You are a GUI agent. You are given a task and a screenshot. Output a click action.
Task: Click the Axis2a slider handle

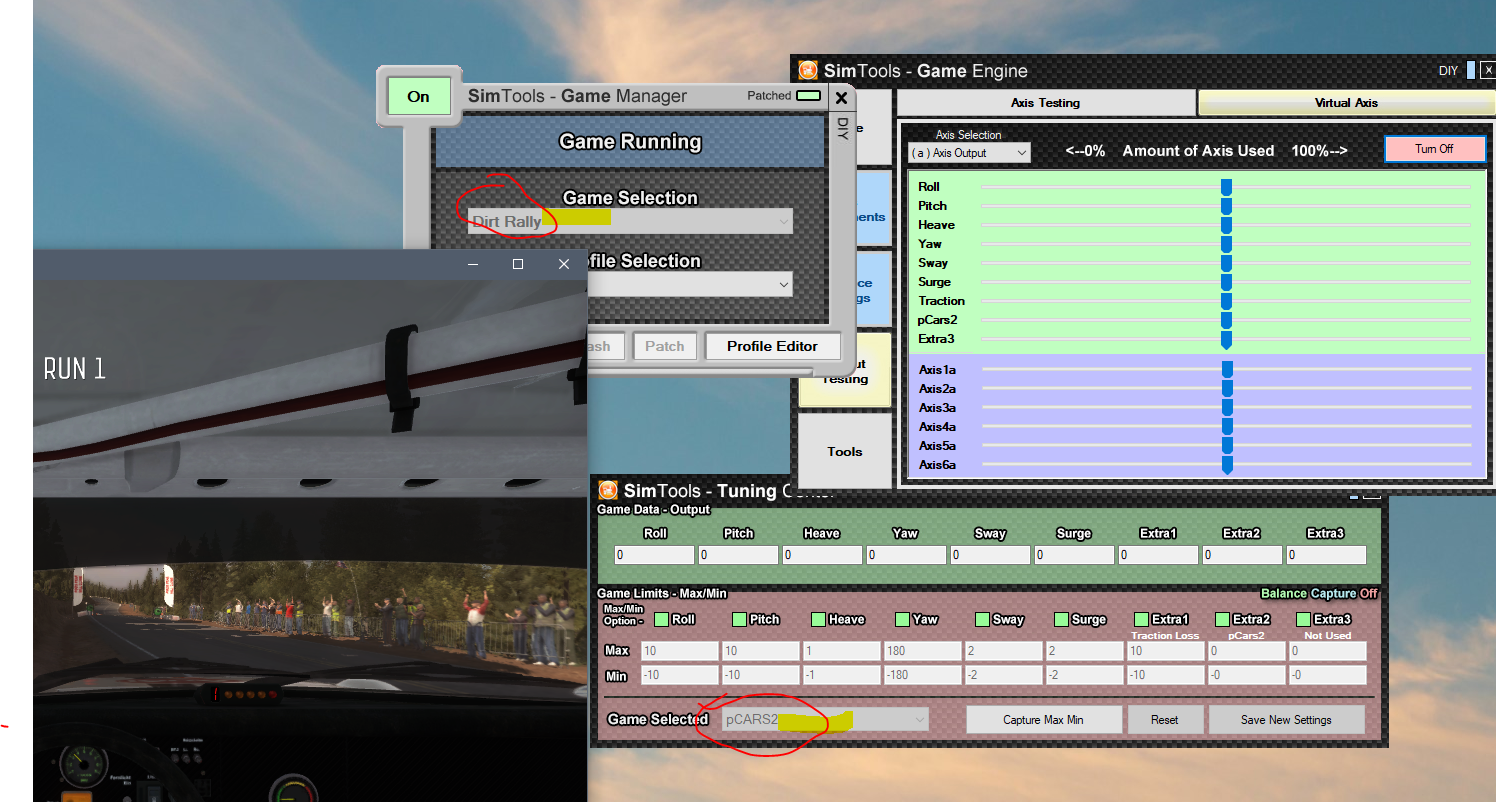click(1227, 389)
